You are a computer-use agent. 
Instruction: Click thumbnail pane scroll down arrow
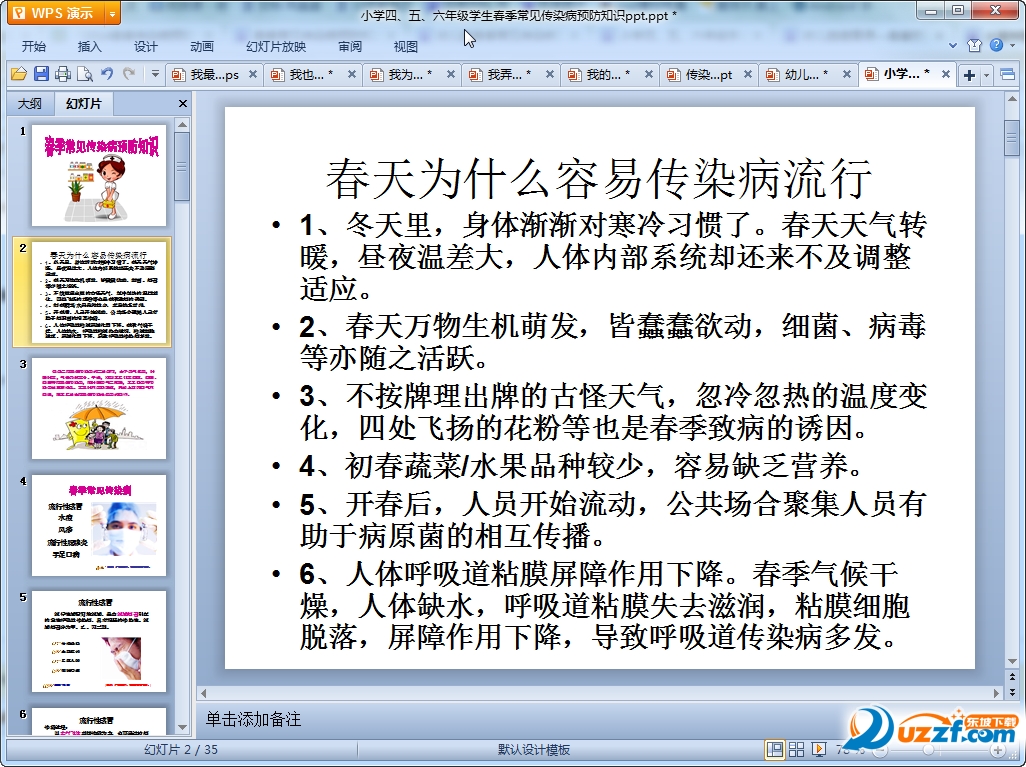[x=183, y=727]
